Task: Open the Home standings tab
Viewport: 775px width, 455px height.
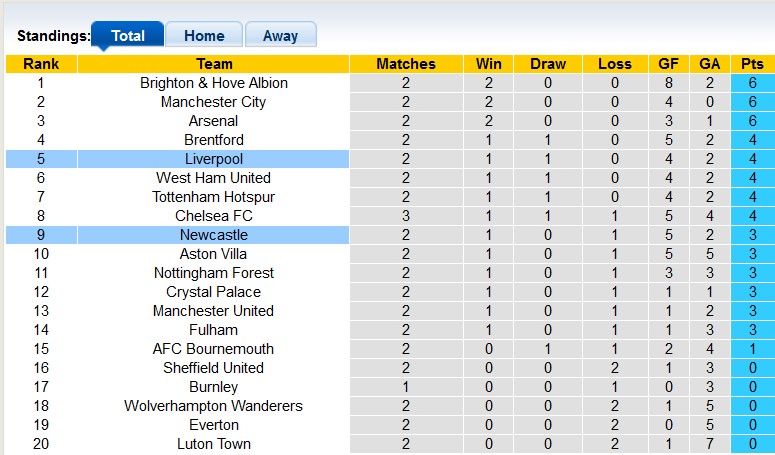Action: click(203, 36)
